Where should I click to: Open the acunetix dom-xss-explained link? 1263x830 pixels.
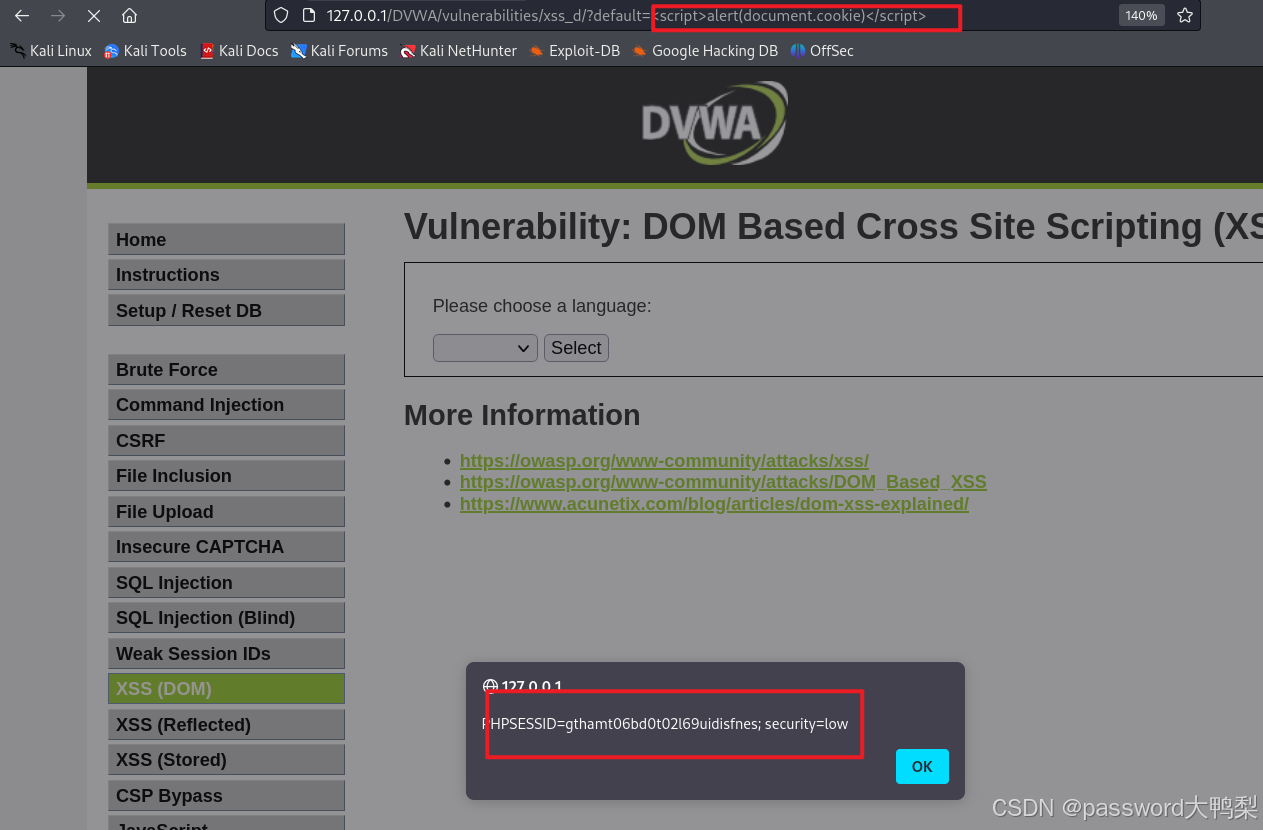[x=714, y=504]
